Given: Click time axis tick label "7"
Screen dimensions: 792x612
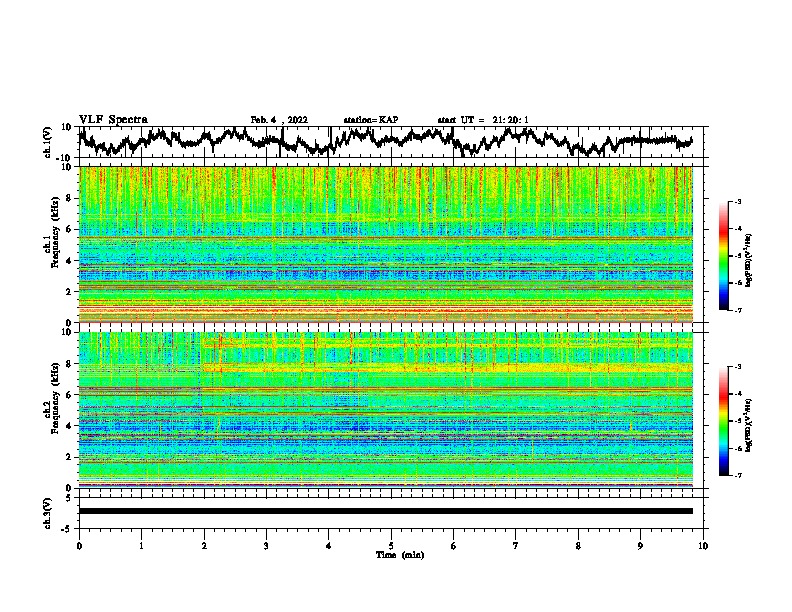Looking at the screenshot, I should (x=516, y=546).
